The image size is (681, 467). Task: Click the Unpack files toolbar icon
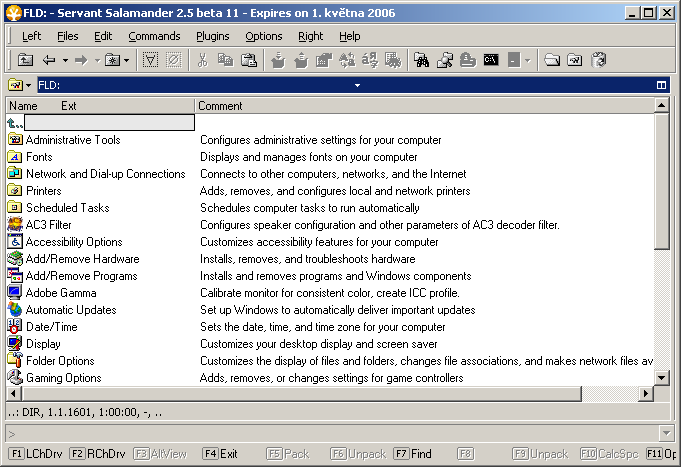[301, 60]
